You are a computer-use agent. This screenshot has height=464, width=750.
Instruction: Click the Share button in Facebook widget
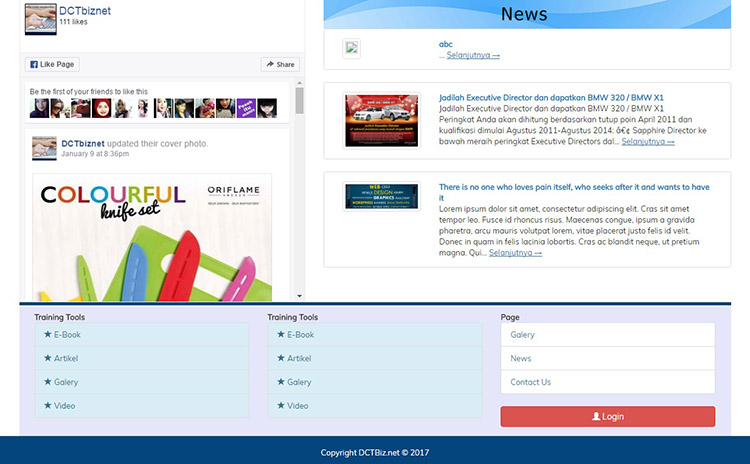point(280,64)
